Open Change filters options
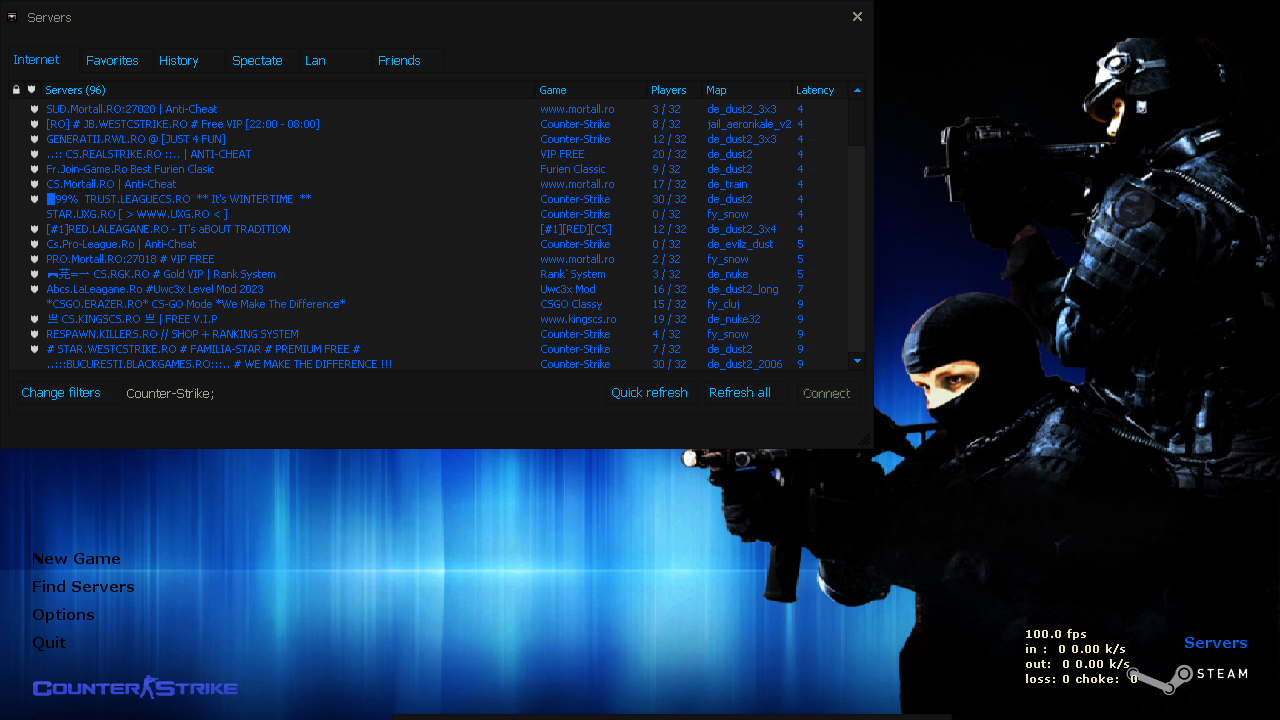Viewport: 1280px width, 720px height. 61,393
